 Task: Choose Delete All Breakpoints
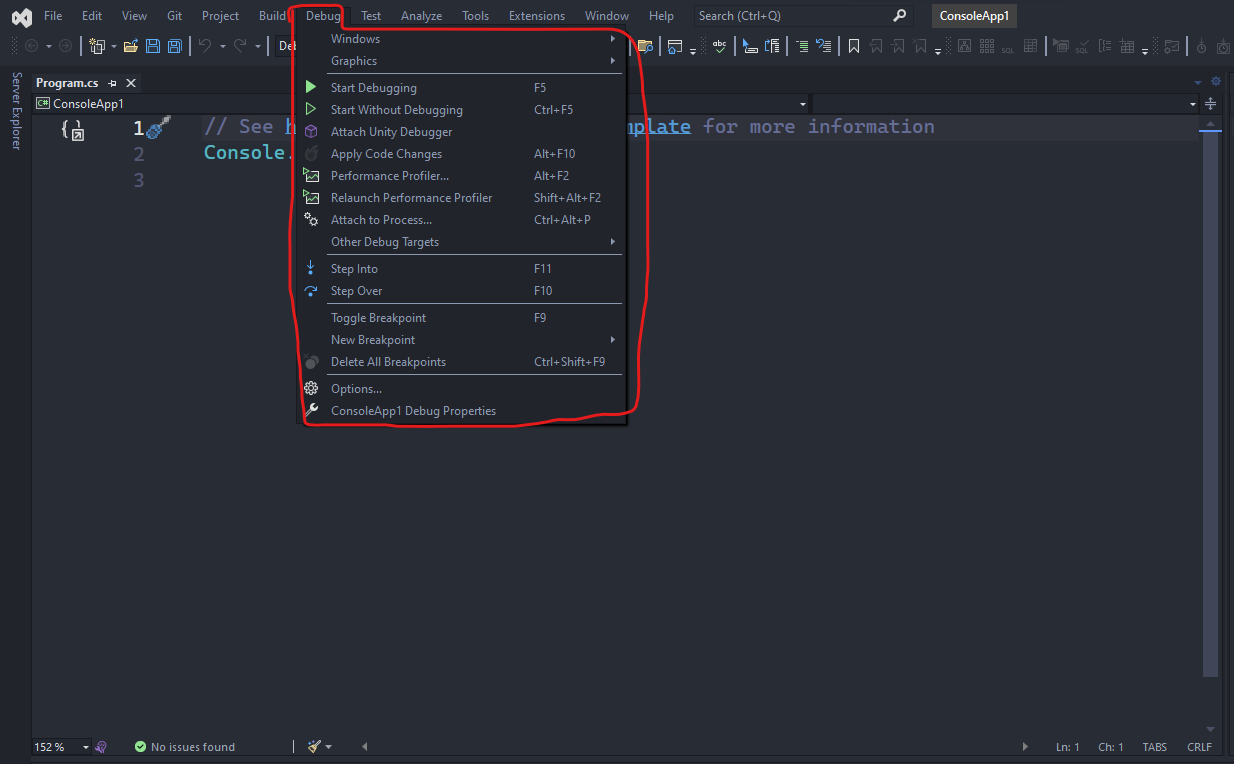pos(462,362)
